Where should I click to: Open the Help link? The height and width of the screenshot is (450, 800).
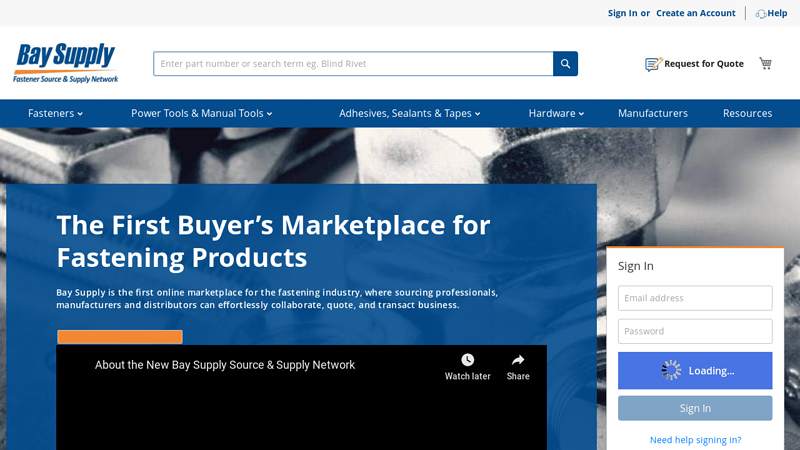coord(777,13)
